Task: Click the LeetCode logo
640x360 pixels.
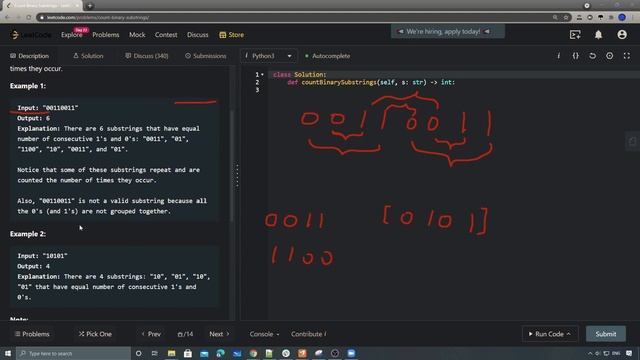Action: [x=31, y=35]
